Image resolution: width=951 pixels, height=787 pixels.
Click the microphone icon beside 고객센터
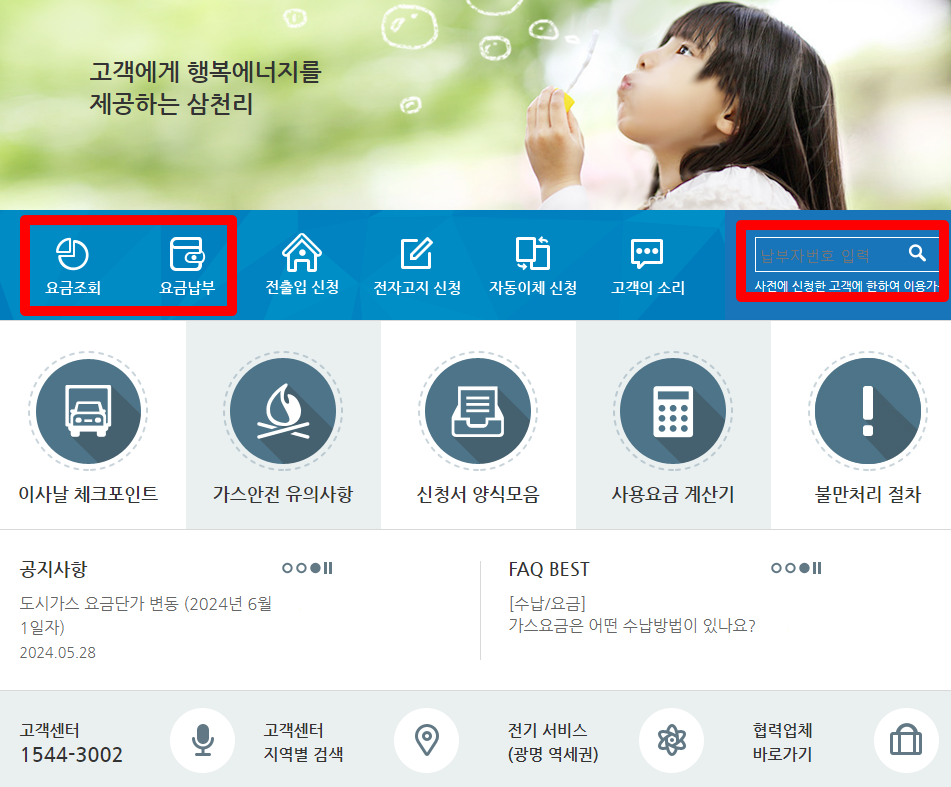pos(202,741)
